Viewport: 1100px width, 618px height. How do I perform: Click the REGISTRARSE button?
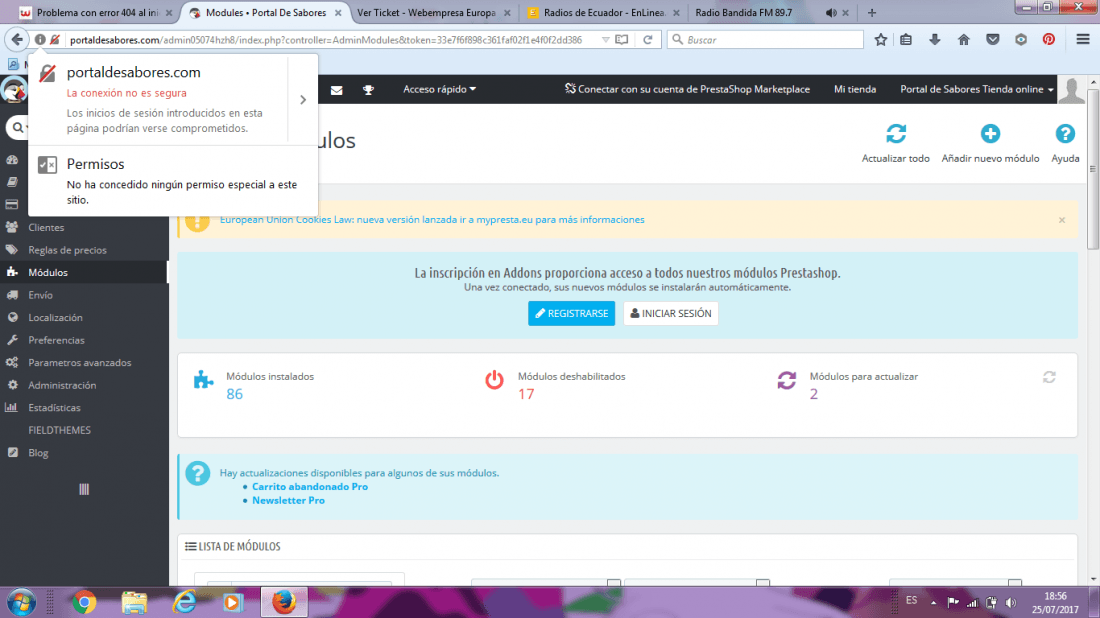[571, 314]
